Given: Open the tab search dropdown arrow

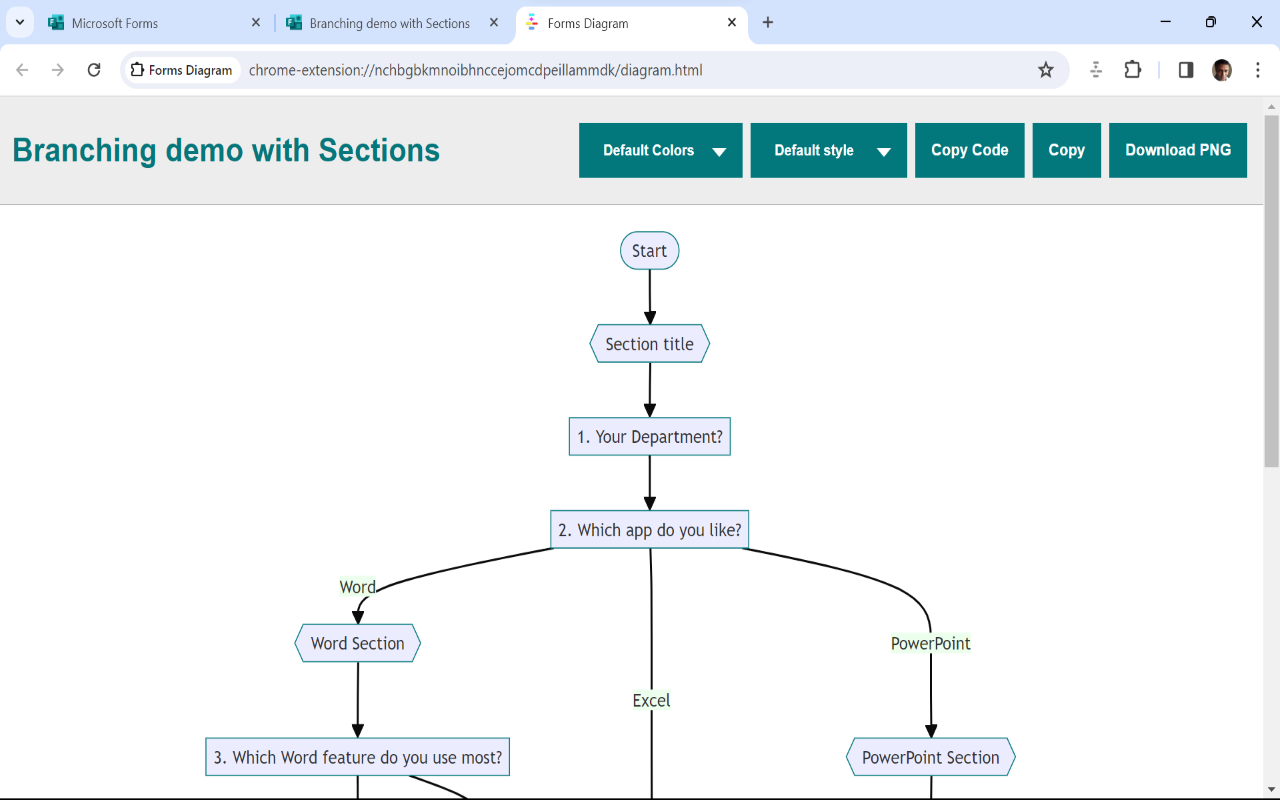Looking at the screenshot, I should click(x=19, y=22).
